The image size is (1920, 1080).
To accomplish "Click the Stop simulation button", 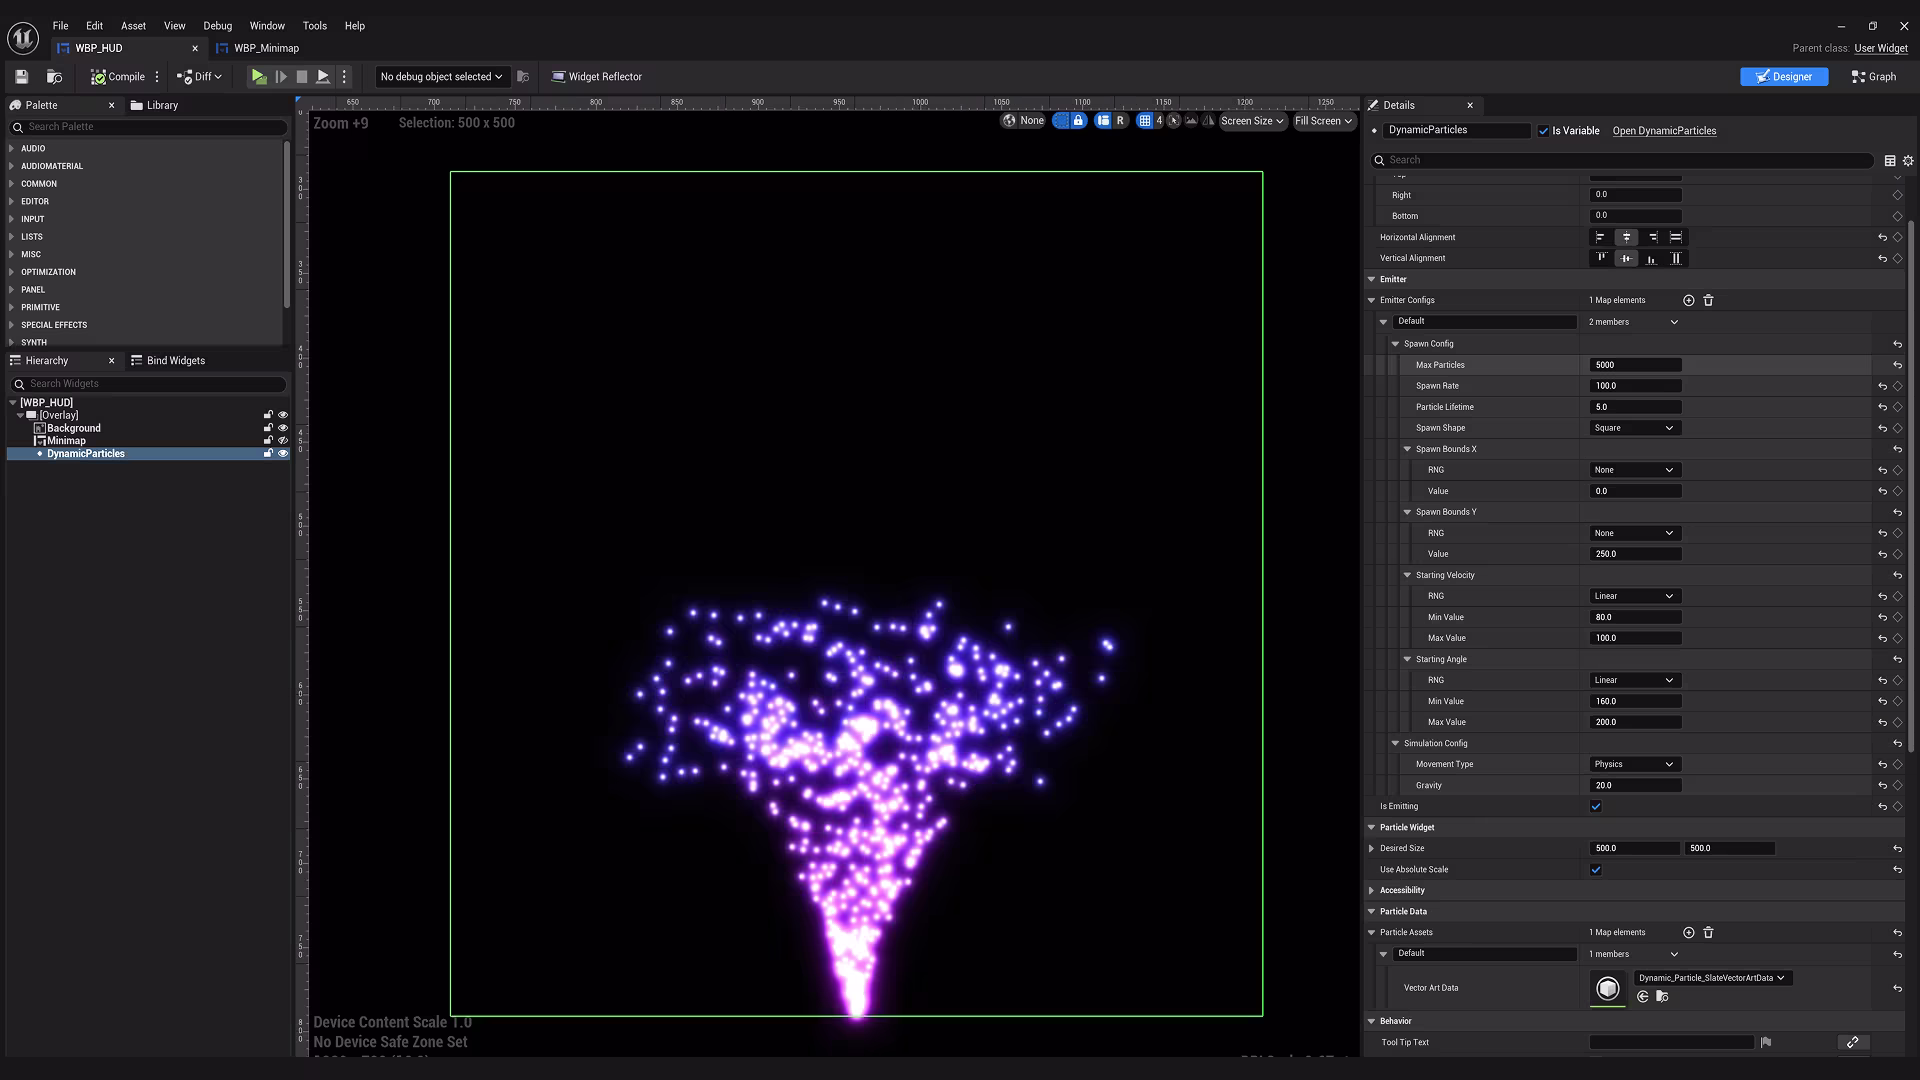I will [x=302, y=77].
